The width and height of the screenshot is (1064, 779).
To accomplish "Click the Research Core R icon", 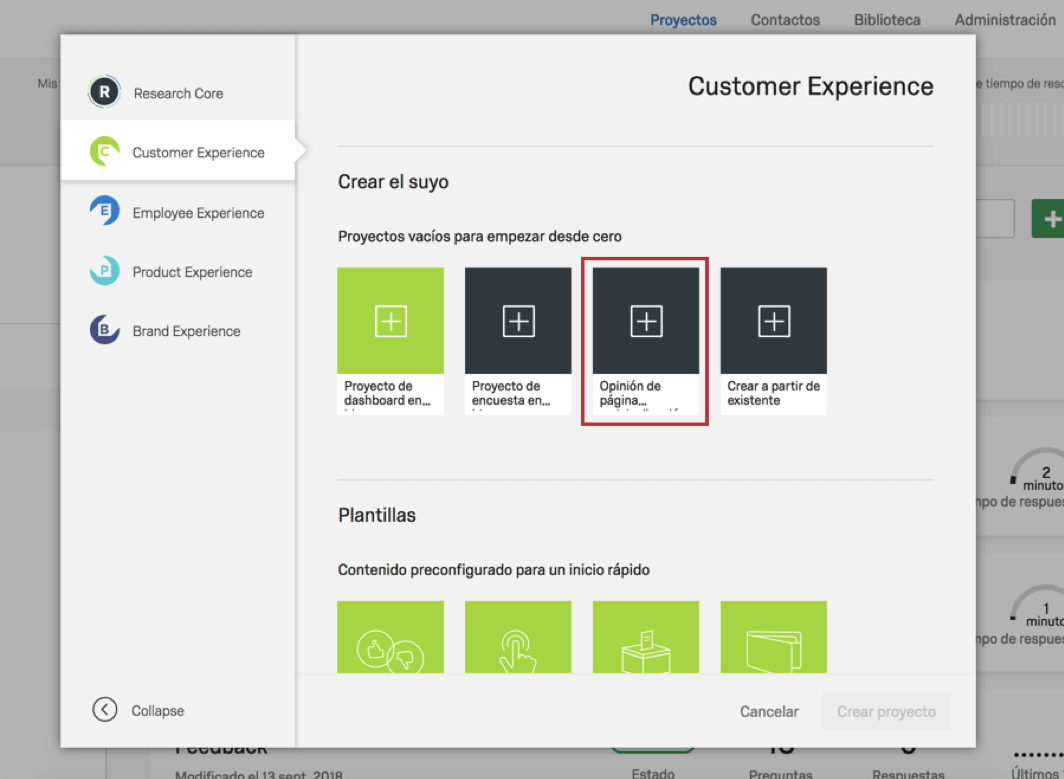I will [x=104, y=92].
